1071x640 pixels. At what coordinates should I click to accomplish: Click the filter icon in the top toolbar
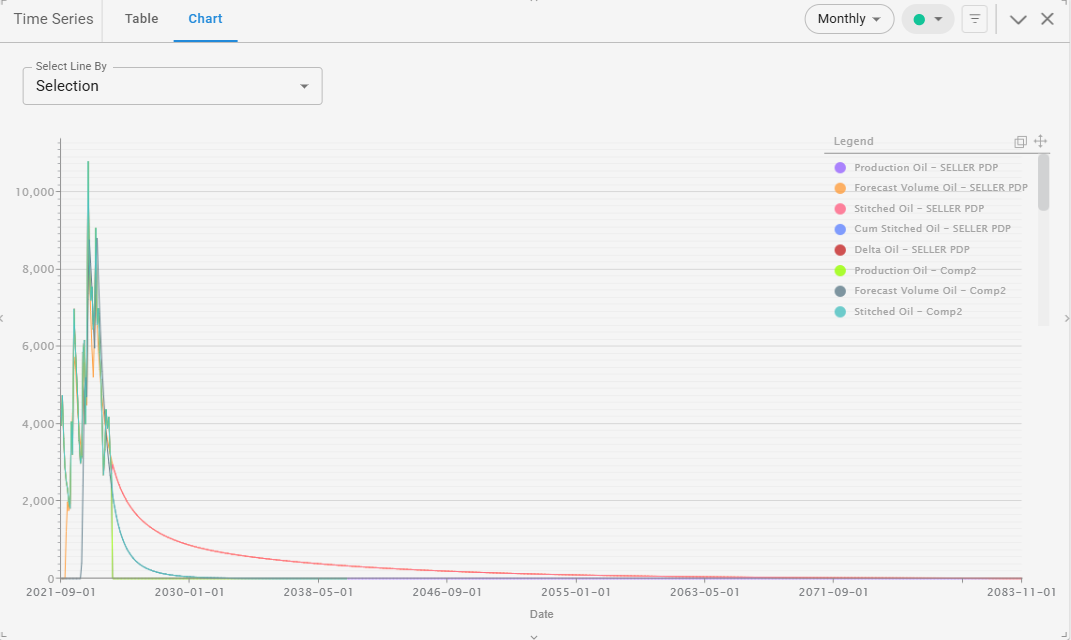(x=974, y=19)
